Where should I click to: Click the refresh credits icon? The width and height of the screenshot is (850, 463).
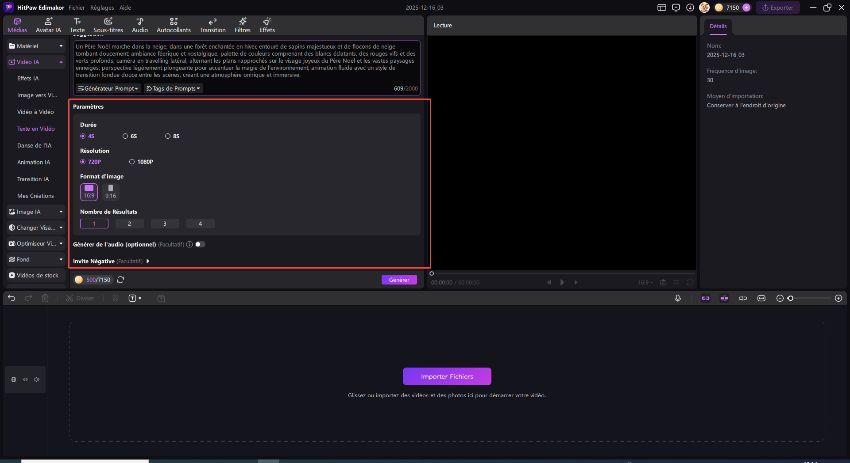120,280
